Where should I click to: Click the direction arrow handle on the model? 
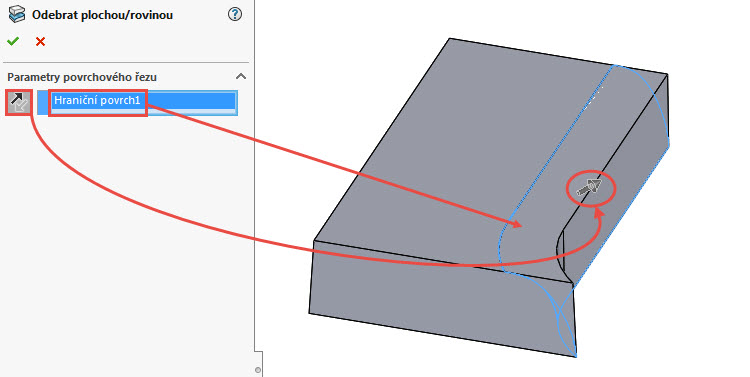pos(589,187)
